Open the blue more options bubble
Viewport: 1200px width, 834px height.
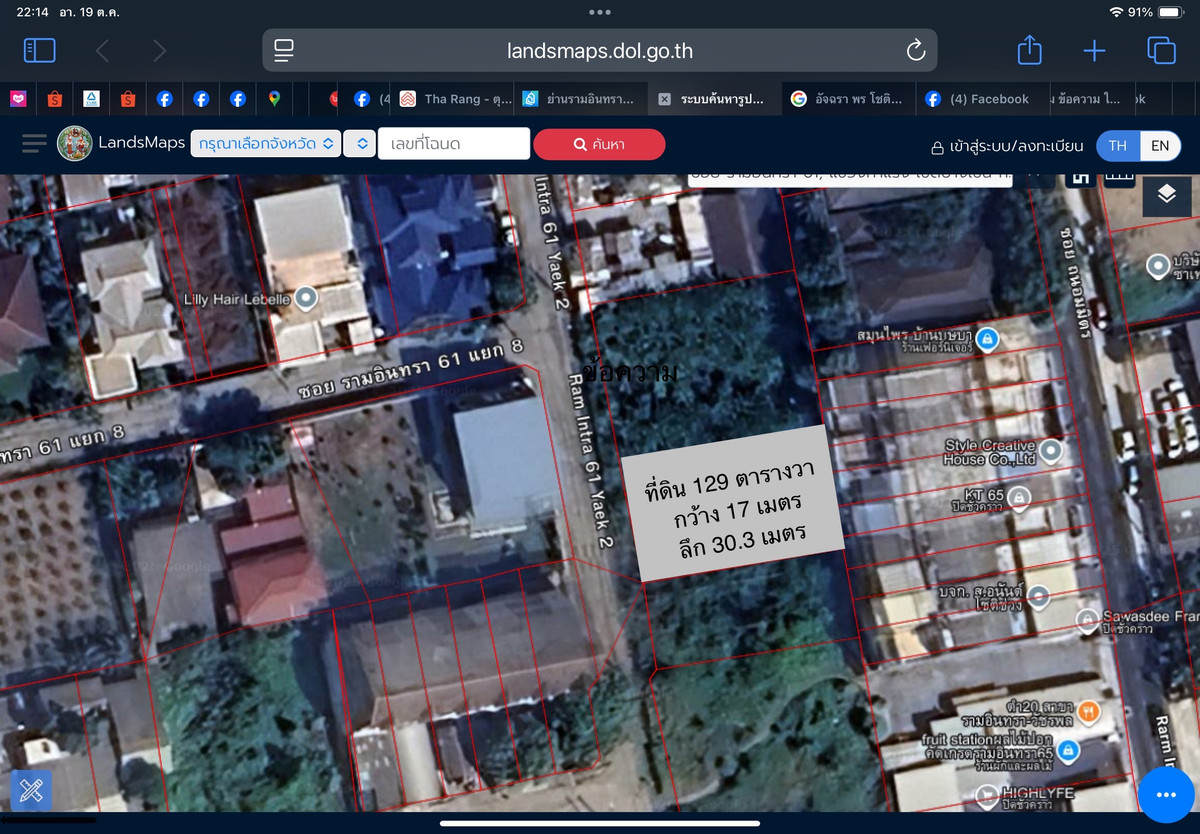pos(1165,794)
